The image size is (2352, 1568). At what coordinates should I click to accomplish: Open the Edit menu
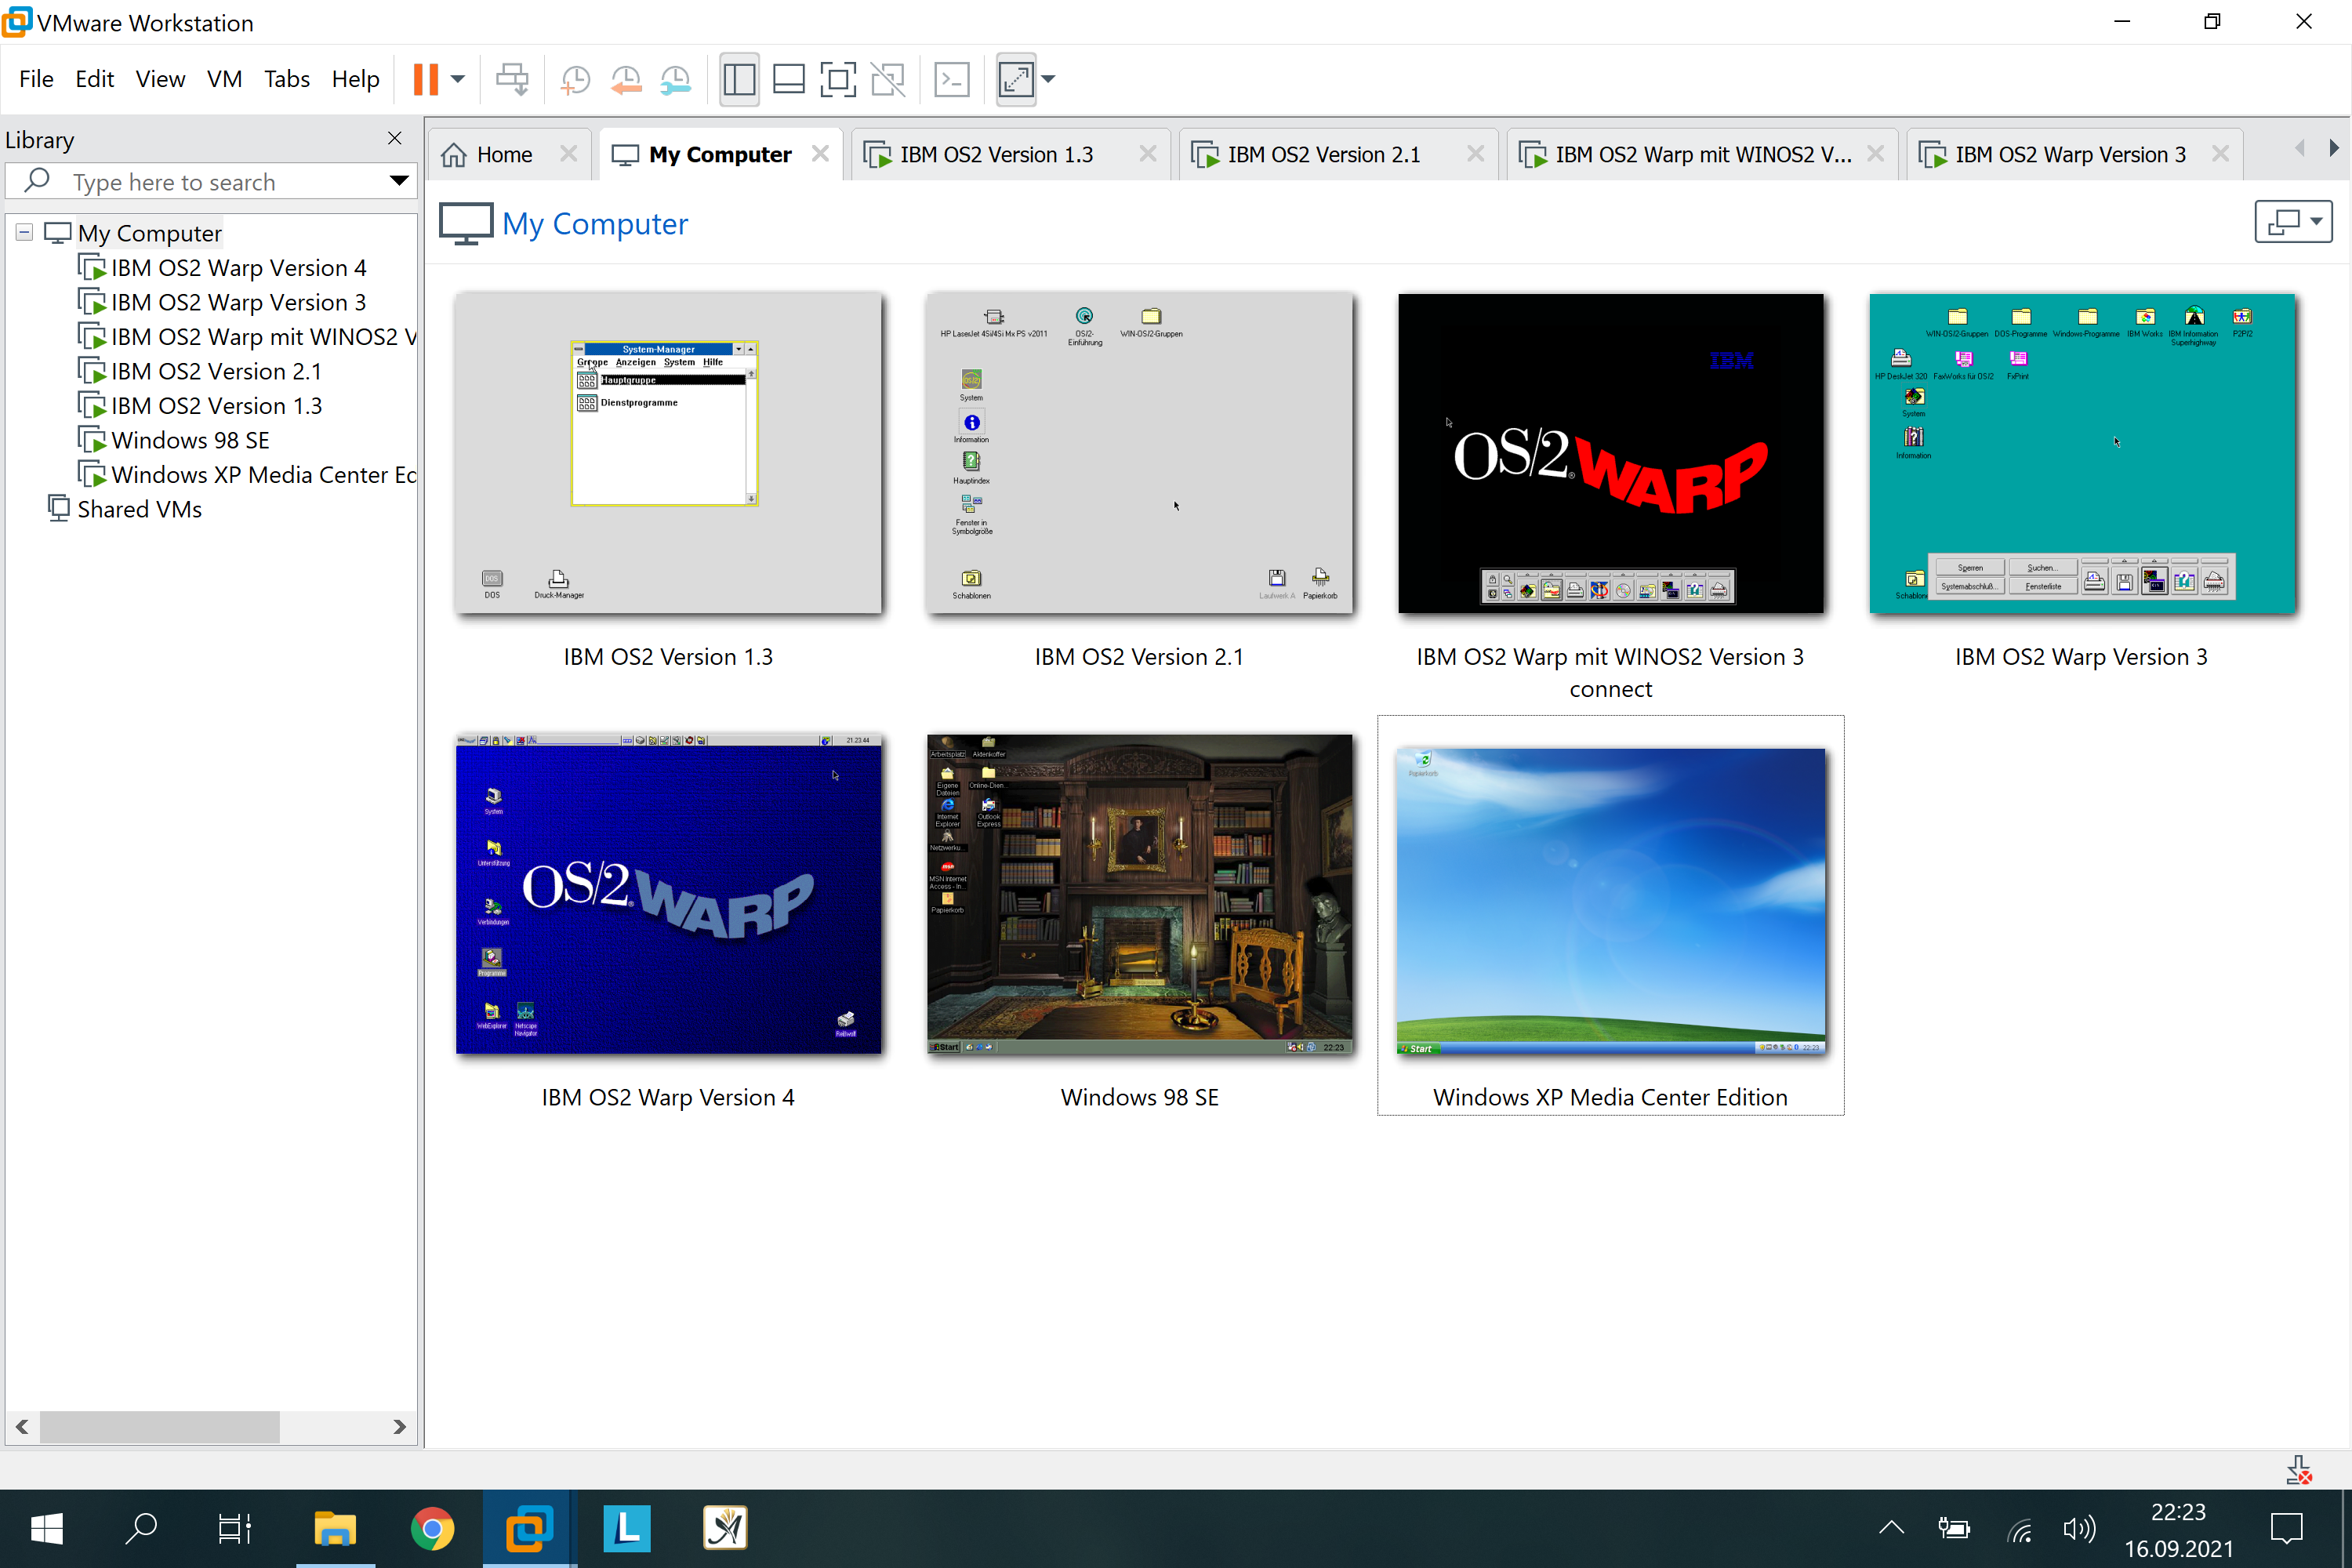94,79
